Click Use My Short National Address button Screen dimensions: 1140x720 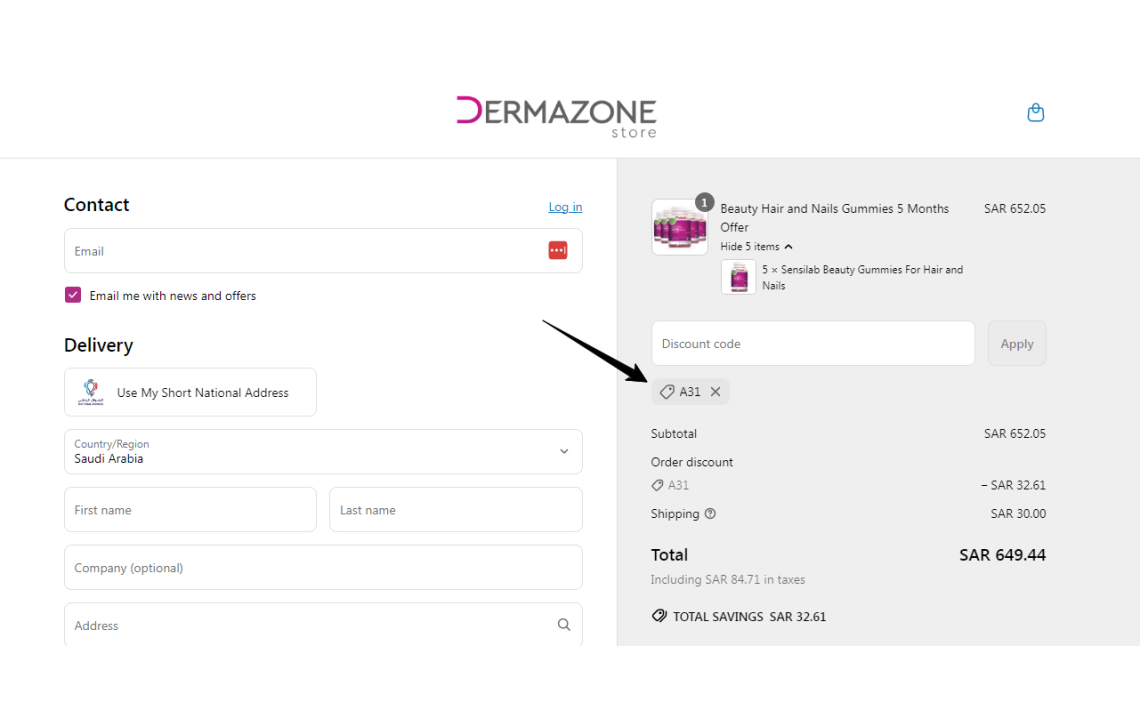coord(190,392)
